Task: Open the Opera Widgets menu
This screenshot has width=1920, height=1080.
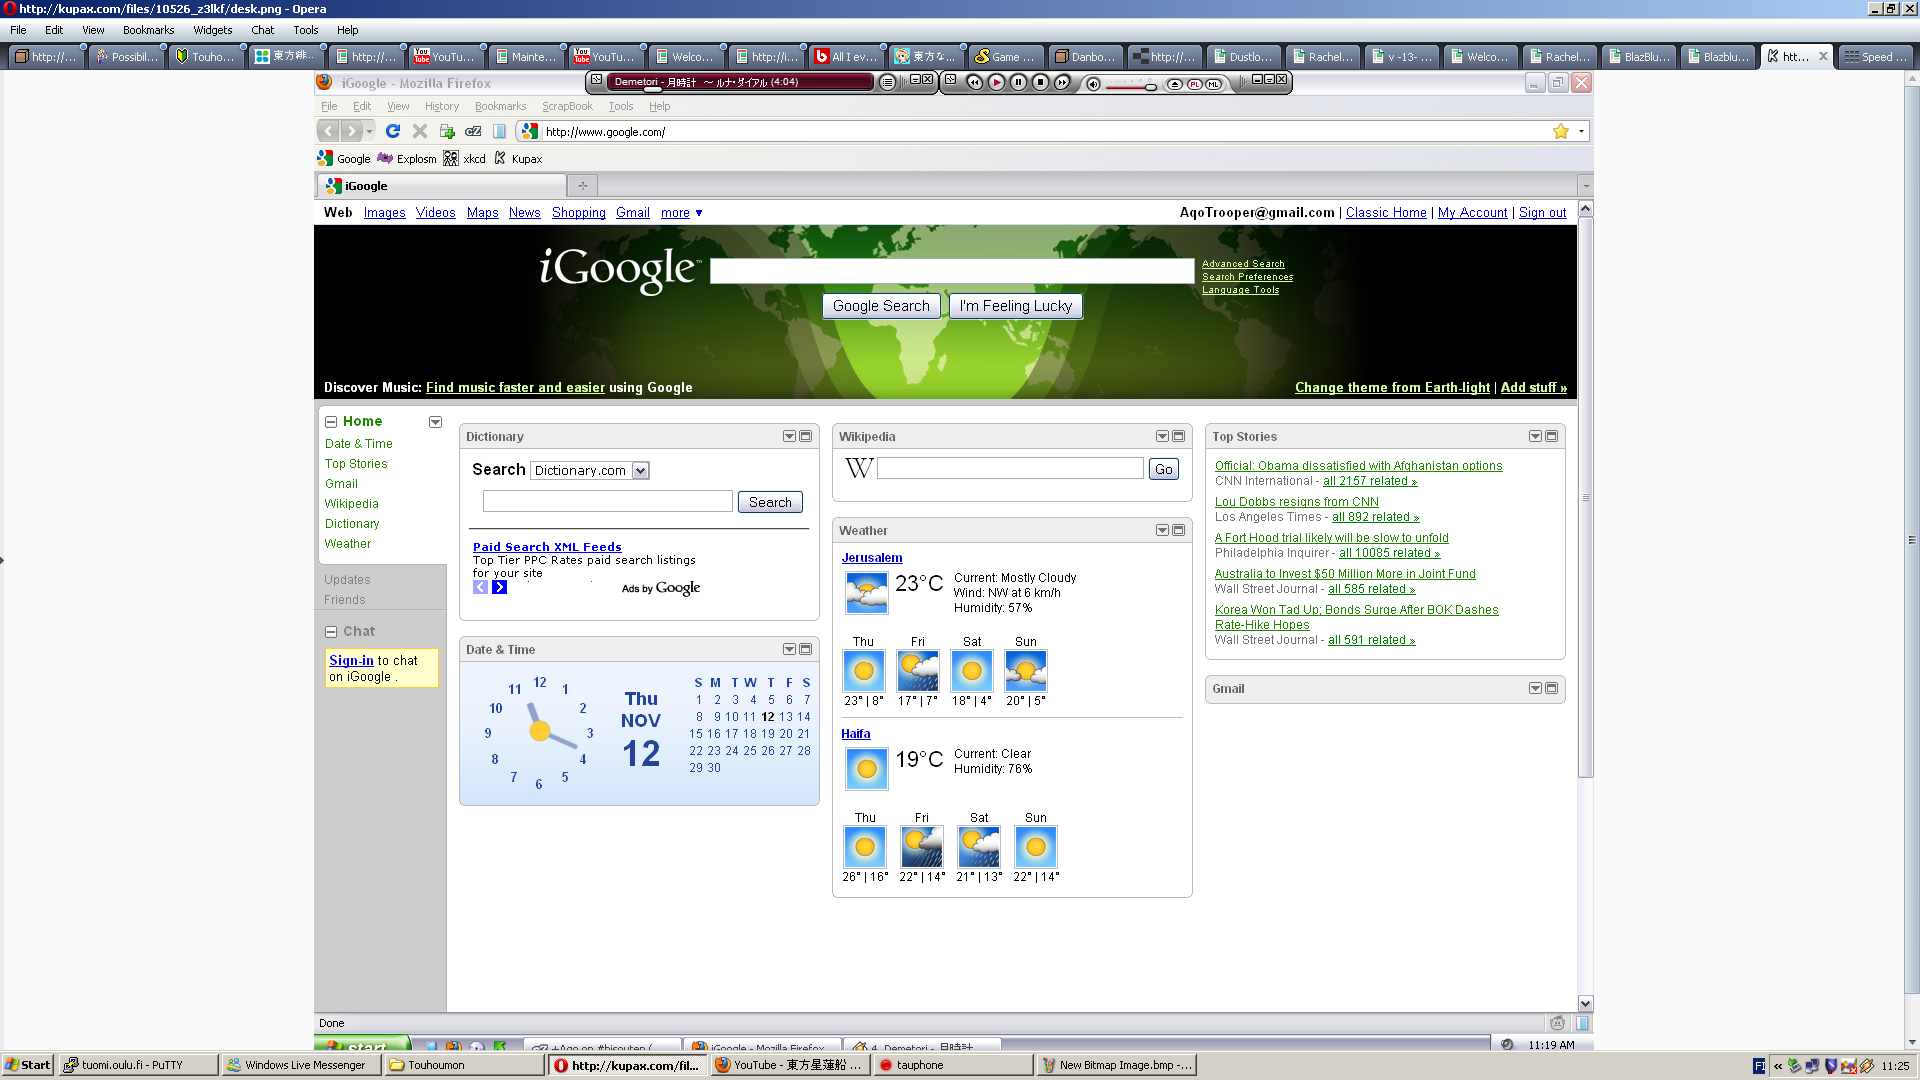Action: (213, 30)
